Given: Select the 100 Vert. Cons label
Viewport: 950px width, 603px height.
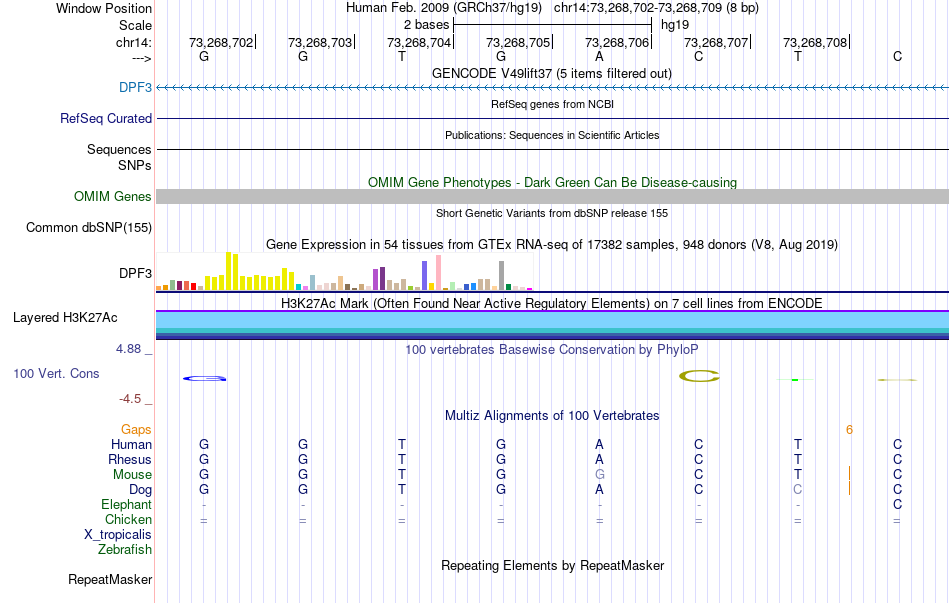Looking at the screenshot, I should (56, 373).
